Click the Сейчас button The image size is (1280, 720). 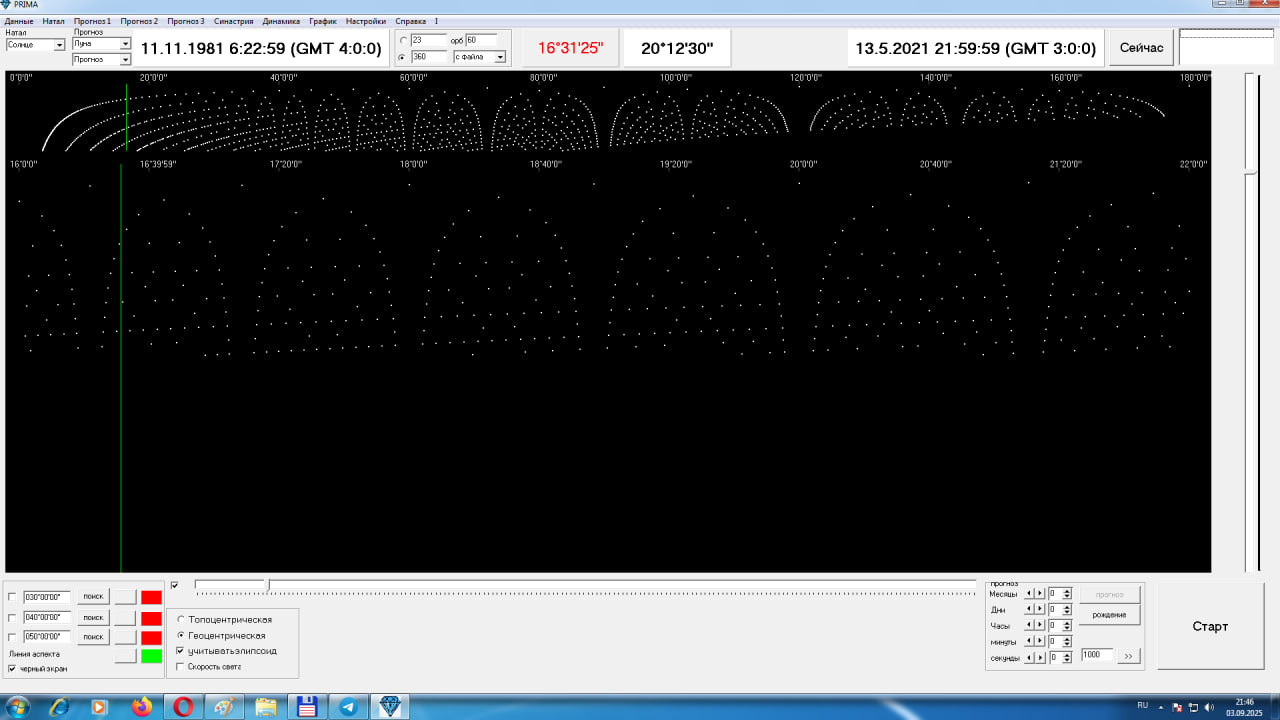pyautogui.click(x=1141, y=48)
